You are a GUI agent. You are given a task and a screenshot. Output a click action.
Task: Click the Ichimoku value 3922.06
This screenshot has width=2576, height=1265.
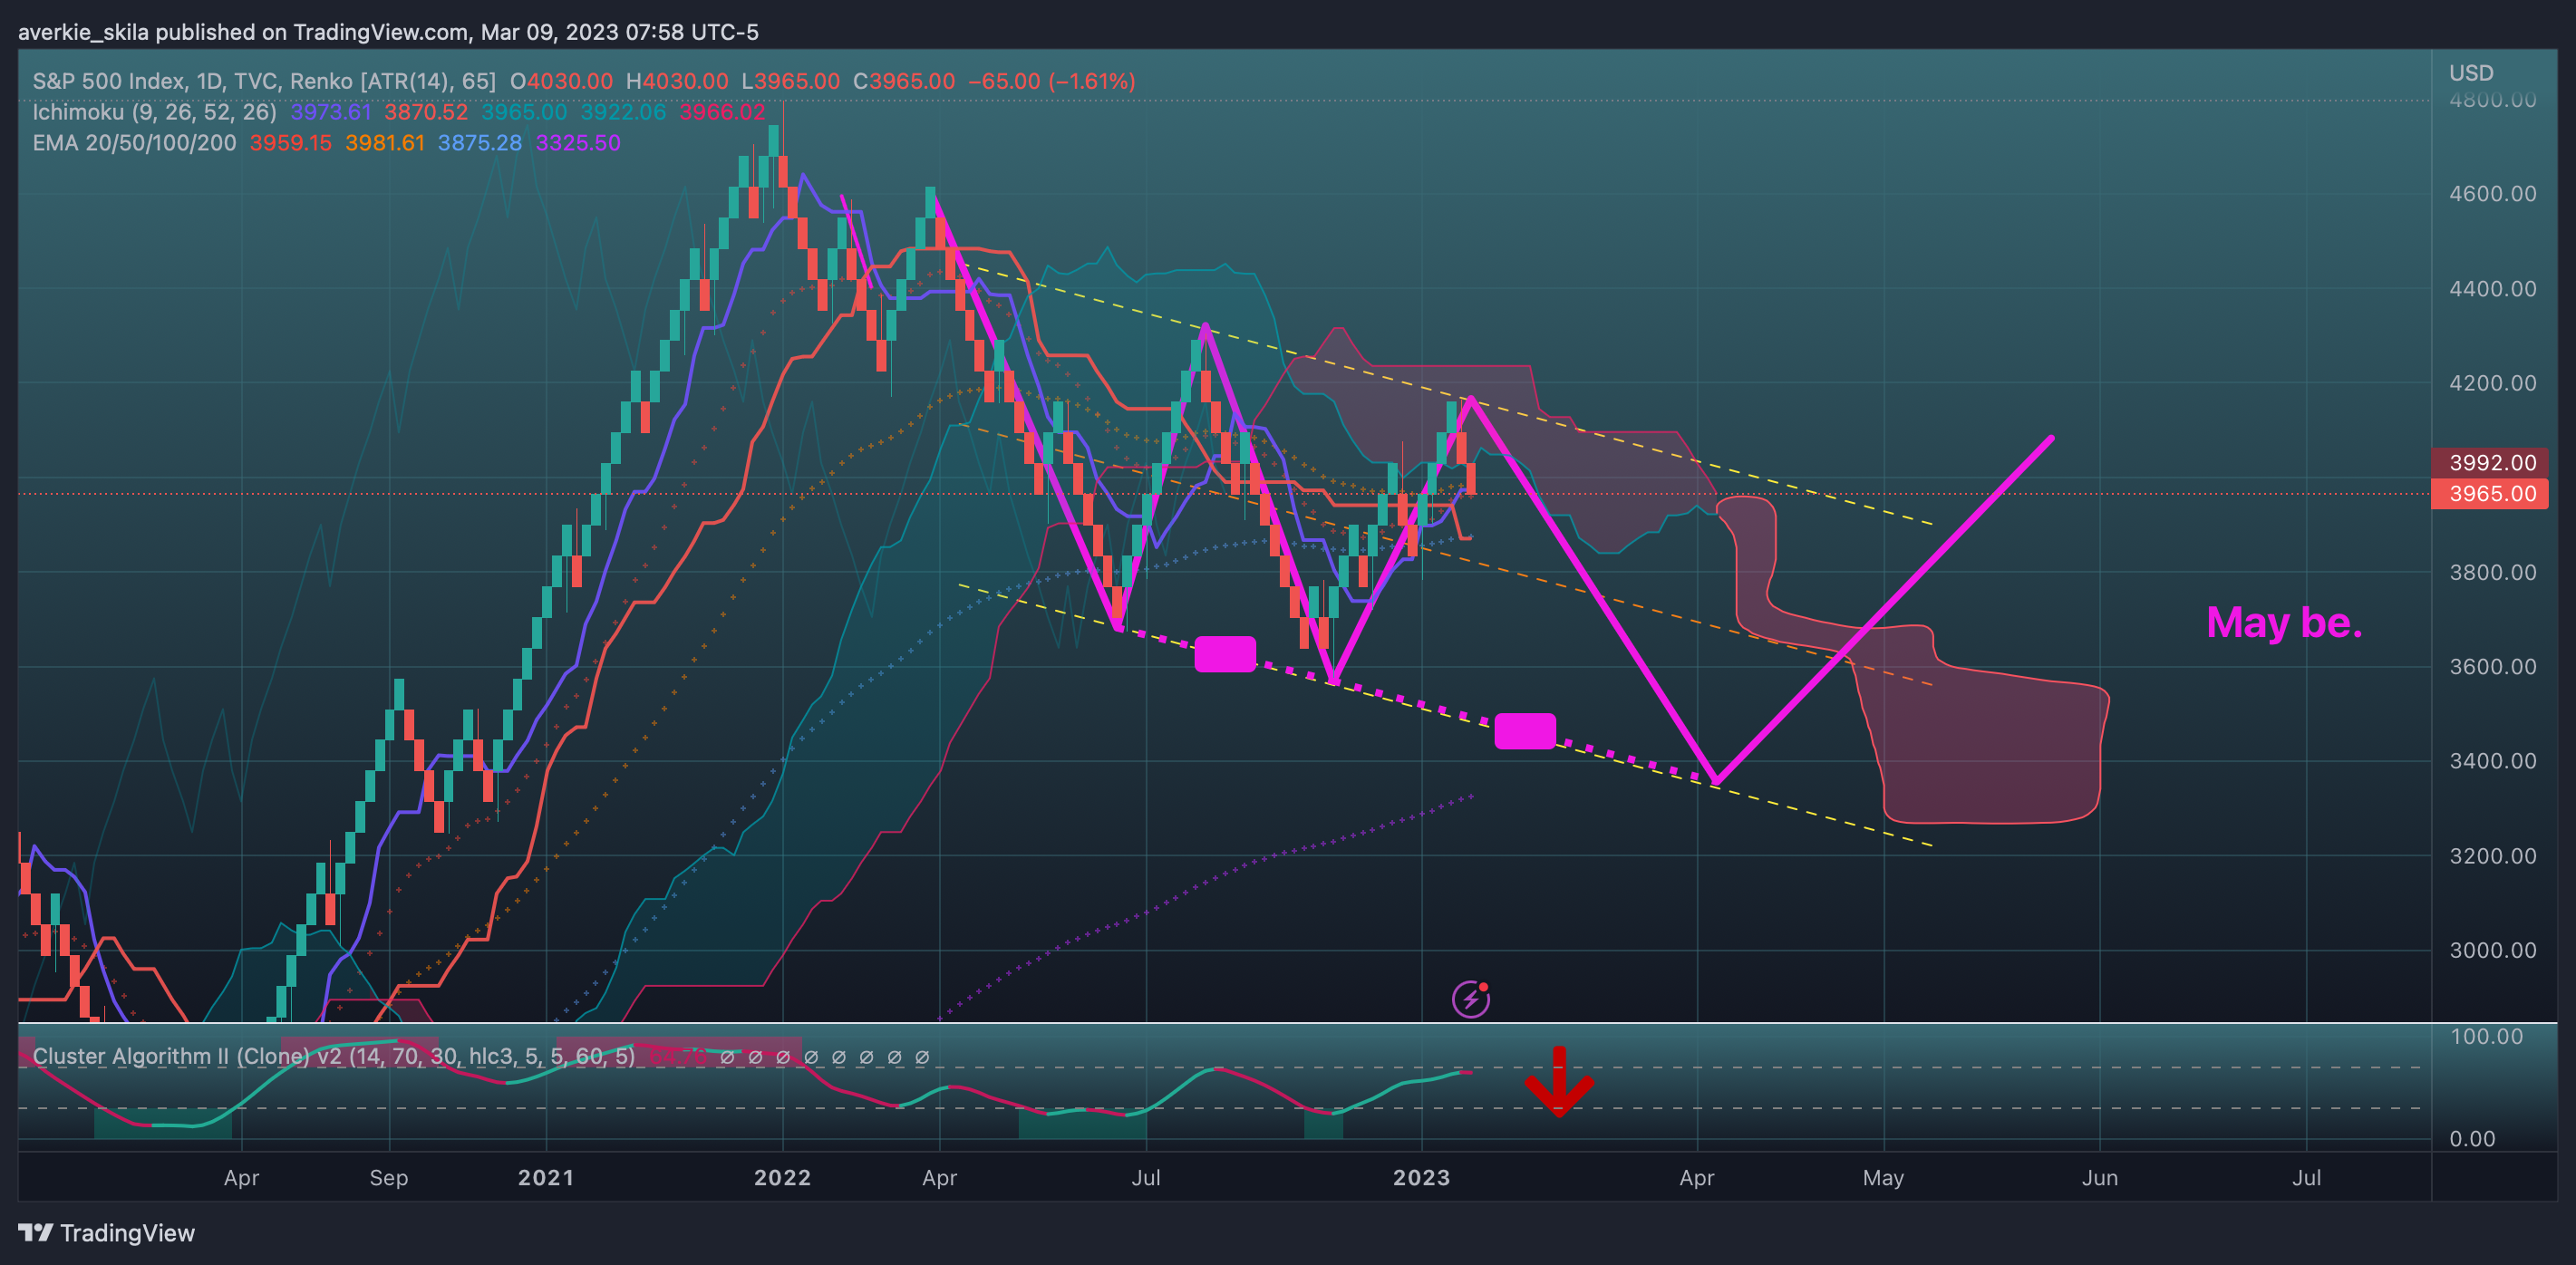(x=623, y=112)
